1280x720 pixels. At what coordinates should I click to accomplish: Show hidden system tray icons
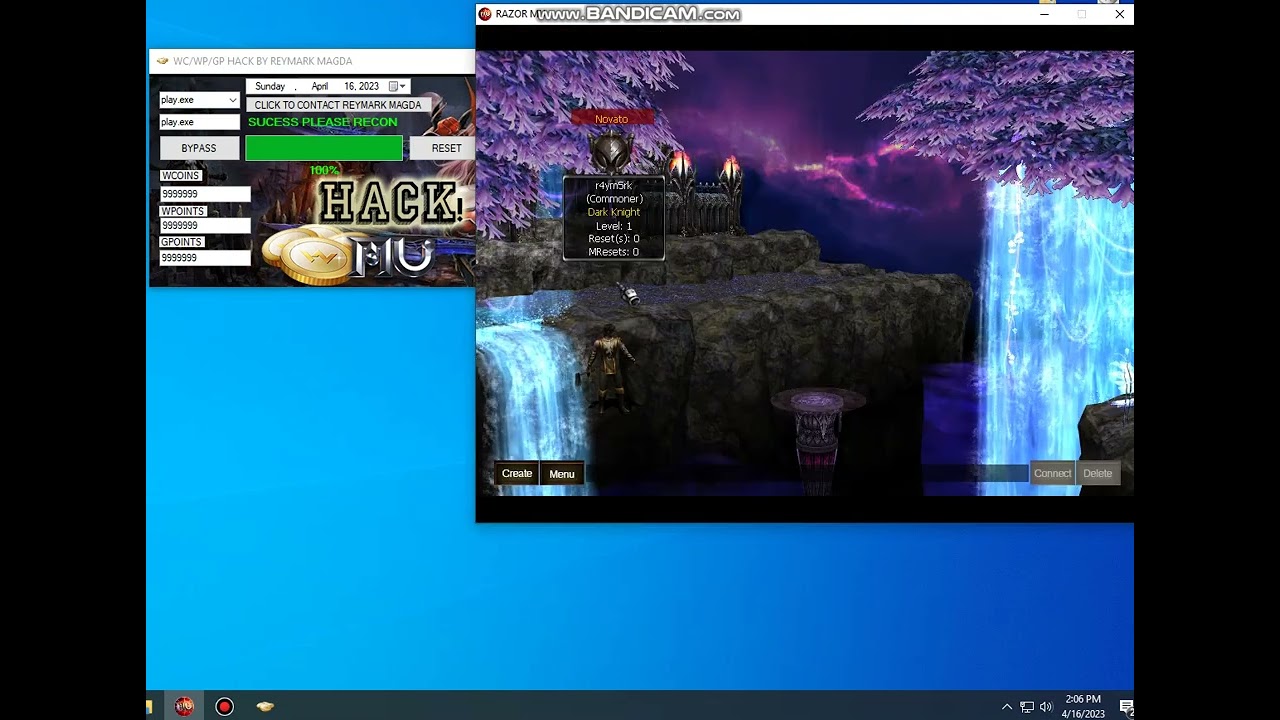pos(1007,707)
